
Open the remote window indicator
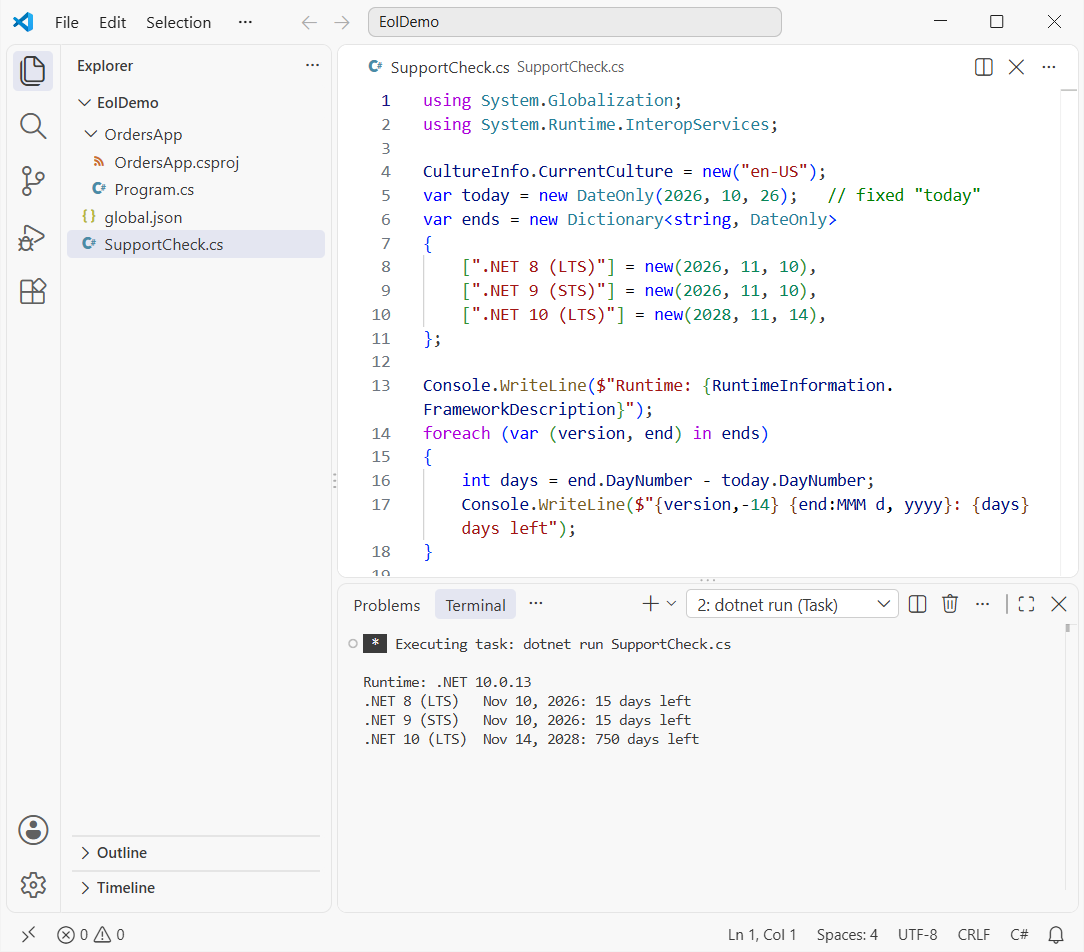[28, 935]
